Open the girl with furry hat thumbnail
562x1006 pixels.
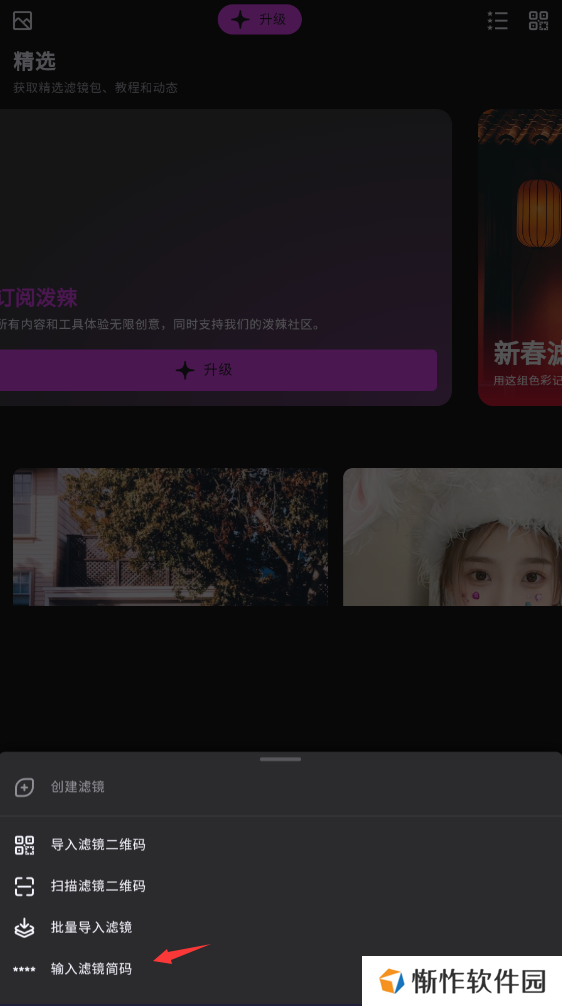tap(452, 537)
